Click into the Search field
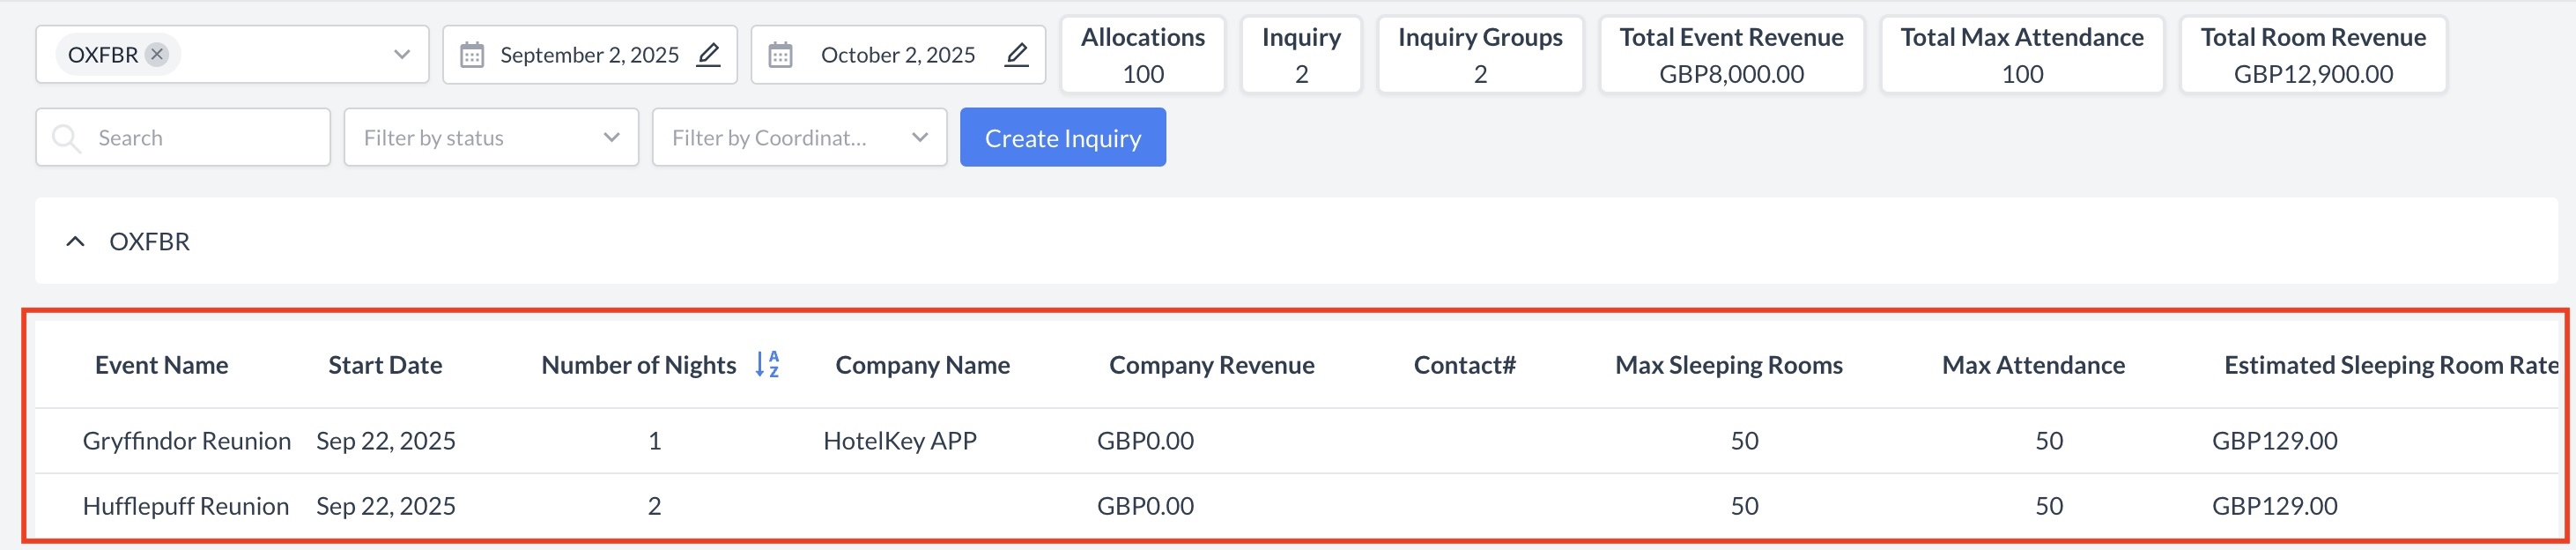This screenshot has height=550, width=2576. pyautogui.click(x=200, y=138)
